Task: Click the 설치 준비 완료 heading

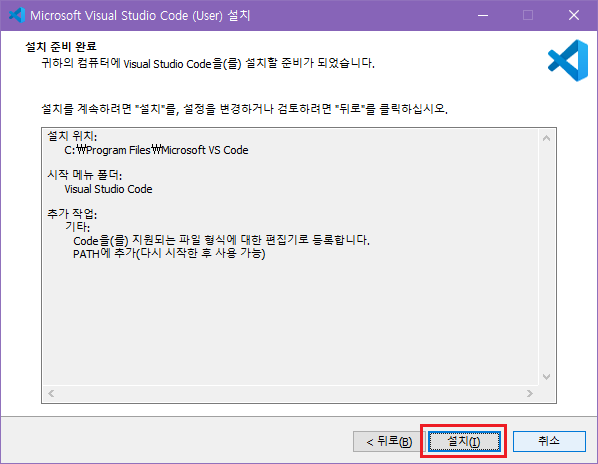Action: (61, 47)
